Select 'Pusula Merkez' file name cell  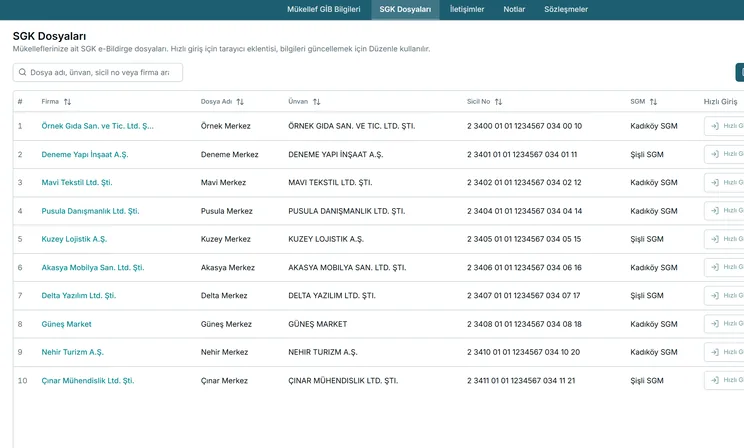pos(226,211)
